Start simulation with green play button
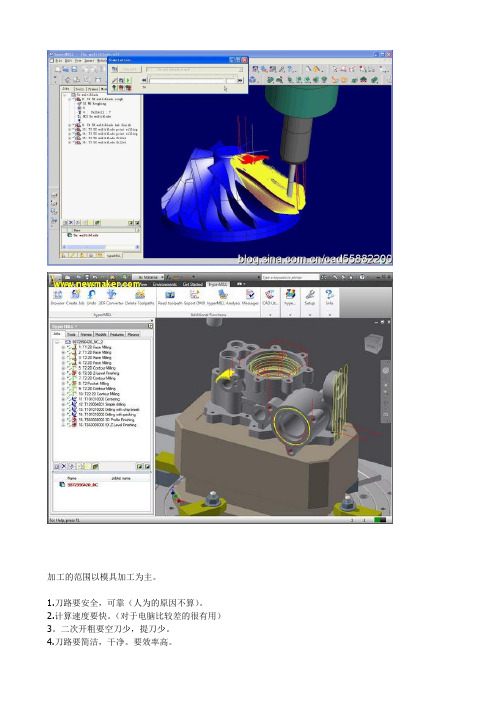This screenshot has width=496, height=702. tap(128, 81)
